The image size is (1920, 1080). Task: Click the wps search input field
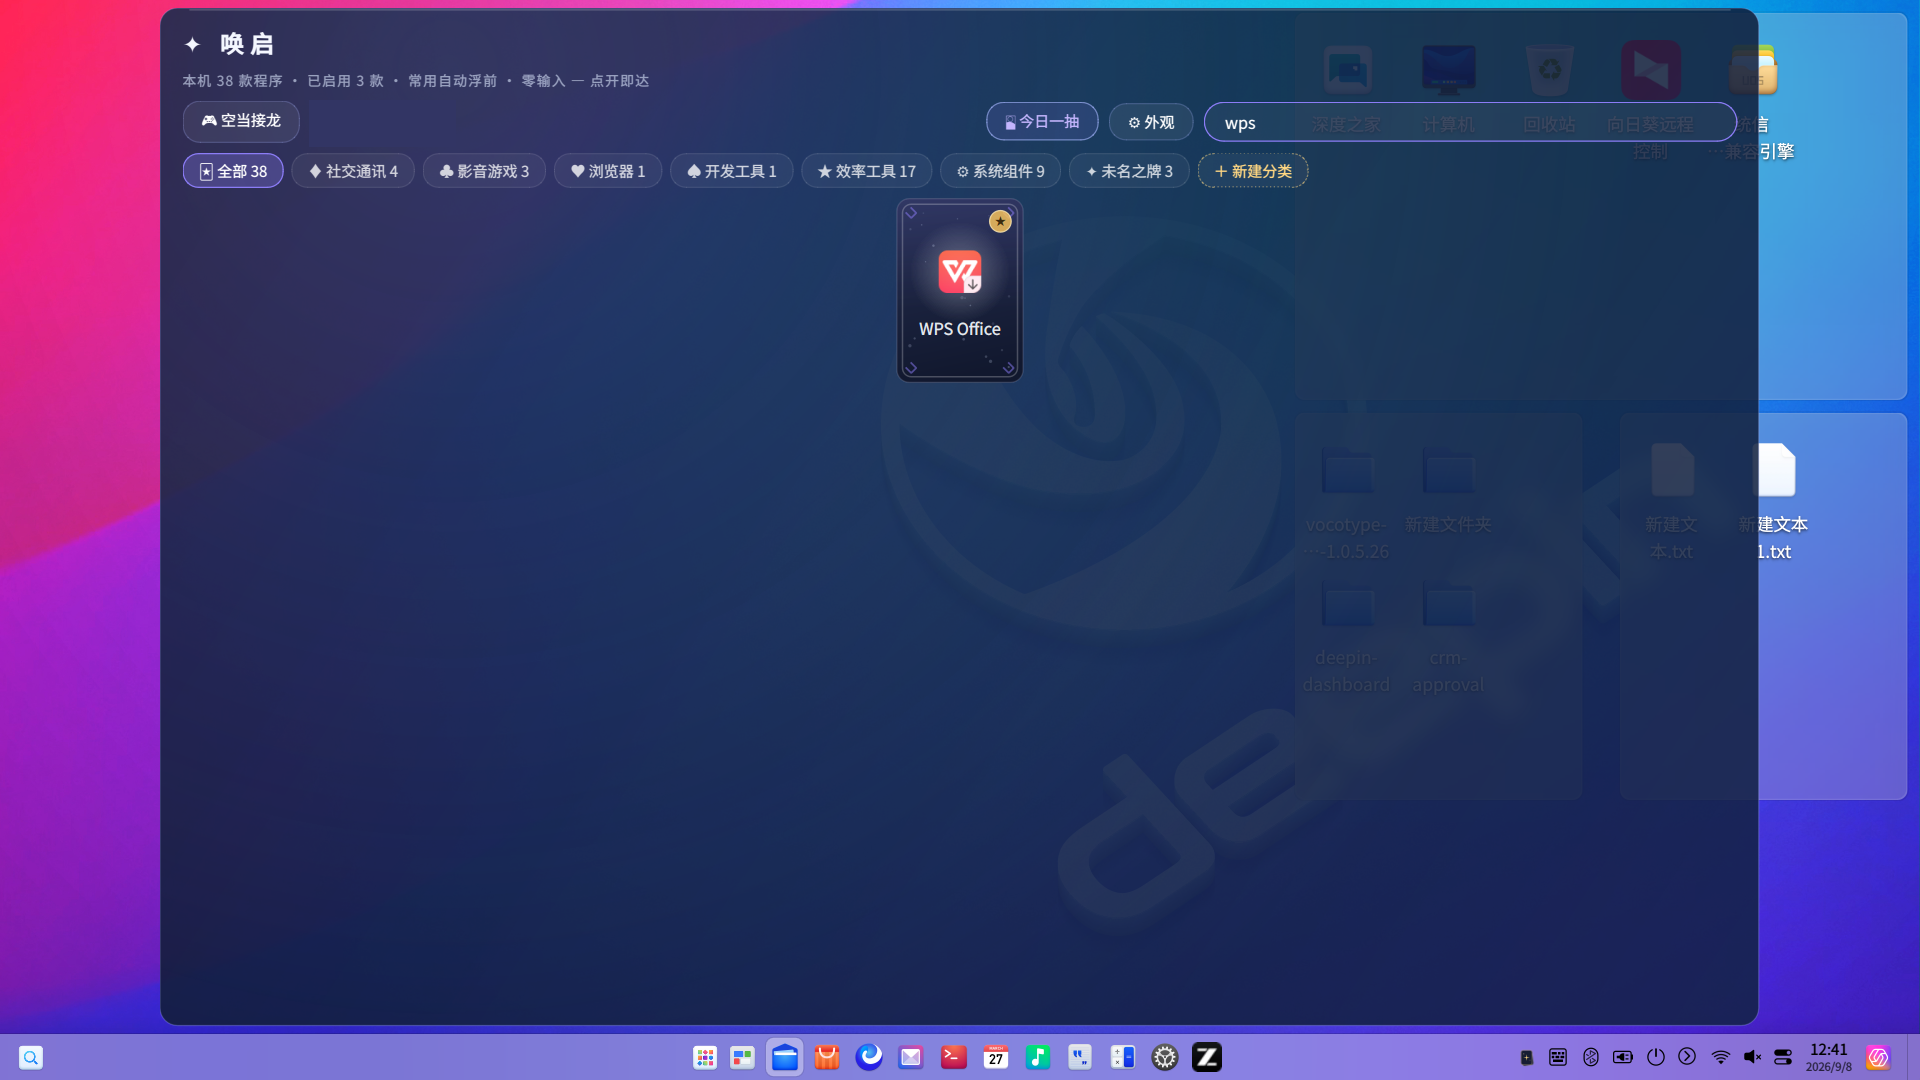tap(1469, 122)
